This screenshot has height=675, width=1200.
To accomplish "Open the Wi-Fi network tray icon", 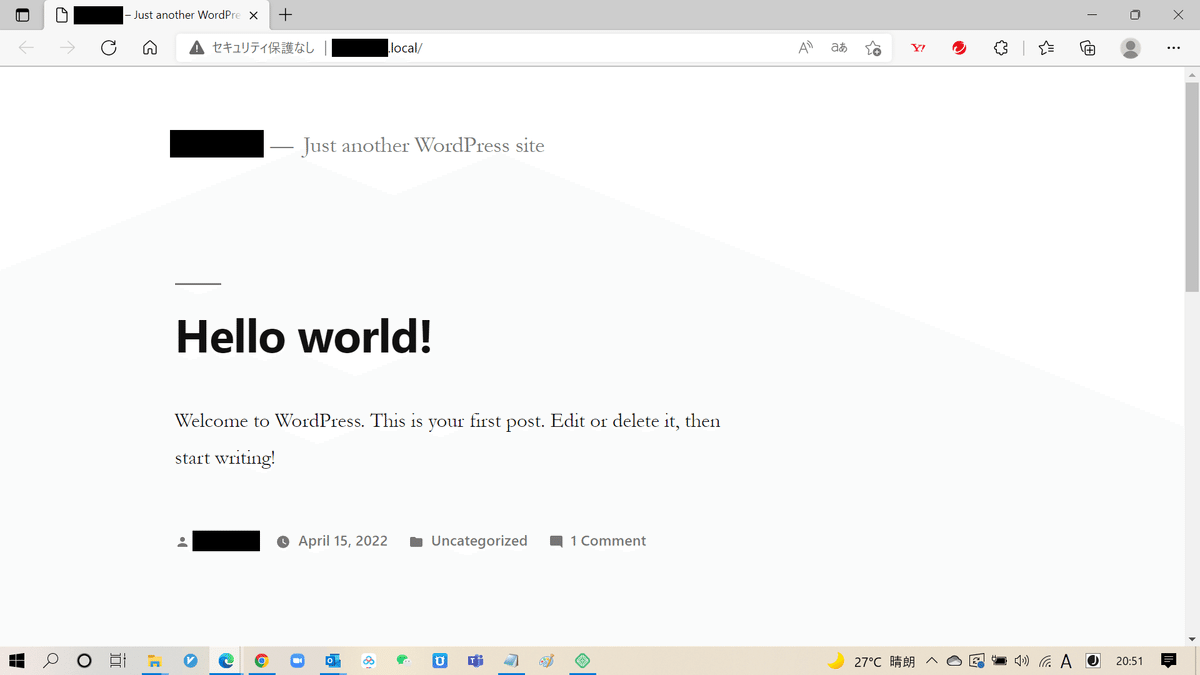I will 1044,661.
